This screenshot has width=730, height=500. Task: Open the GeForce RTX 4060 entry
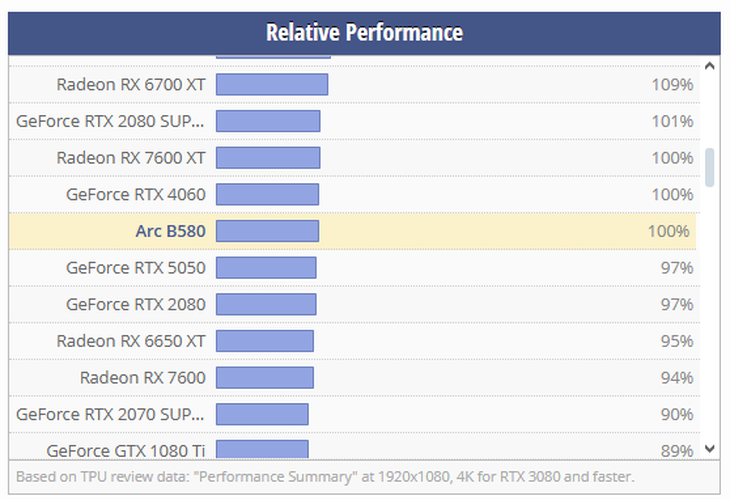(x=135, y=195)
